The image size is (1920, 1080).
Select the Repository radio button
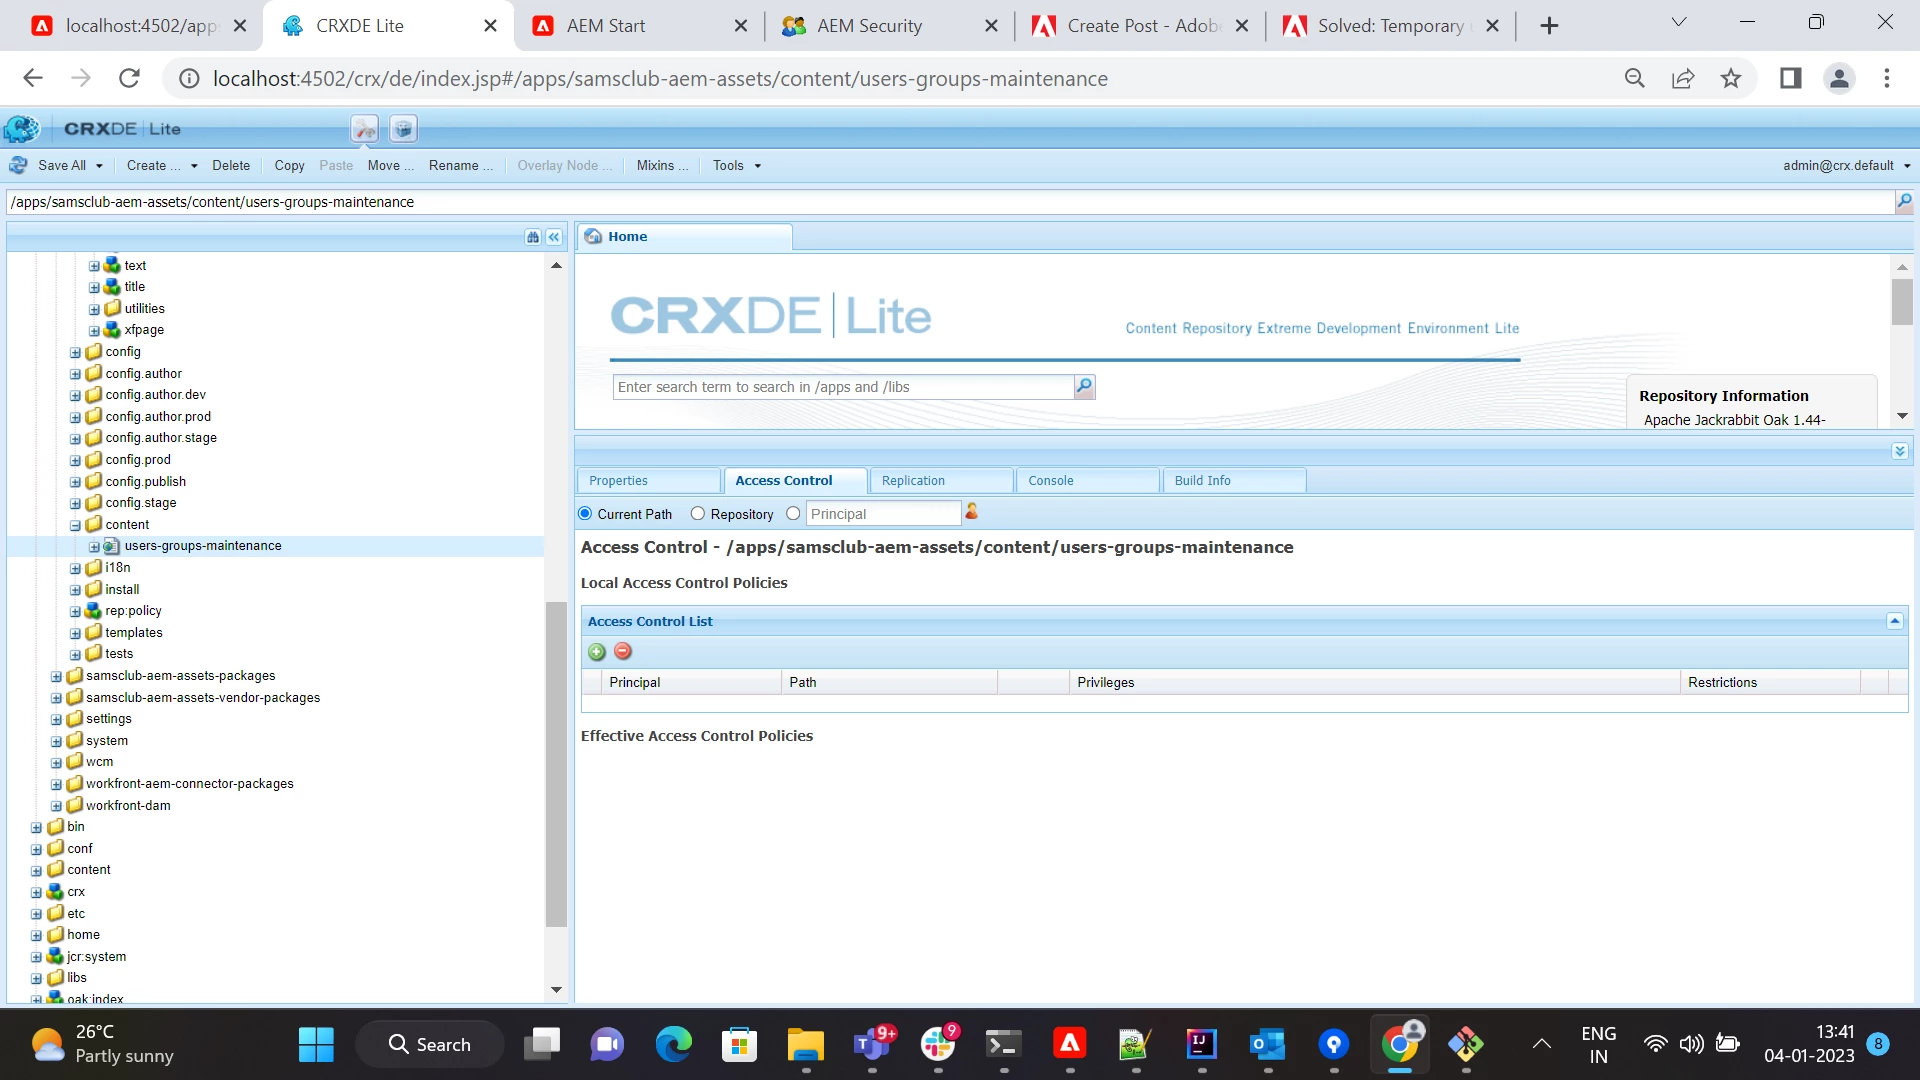698,514
